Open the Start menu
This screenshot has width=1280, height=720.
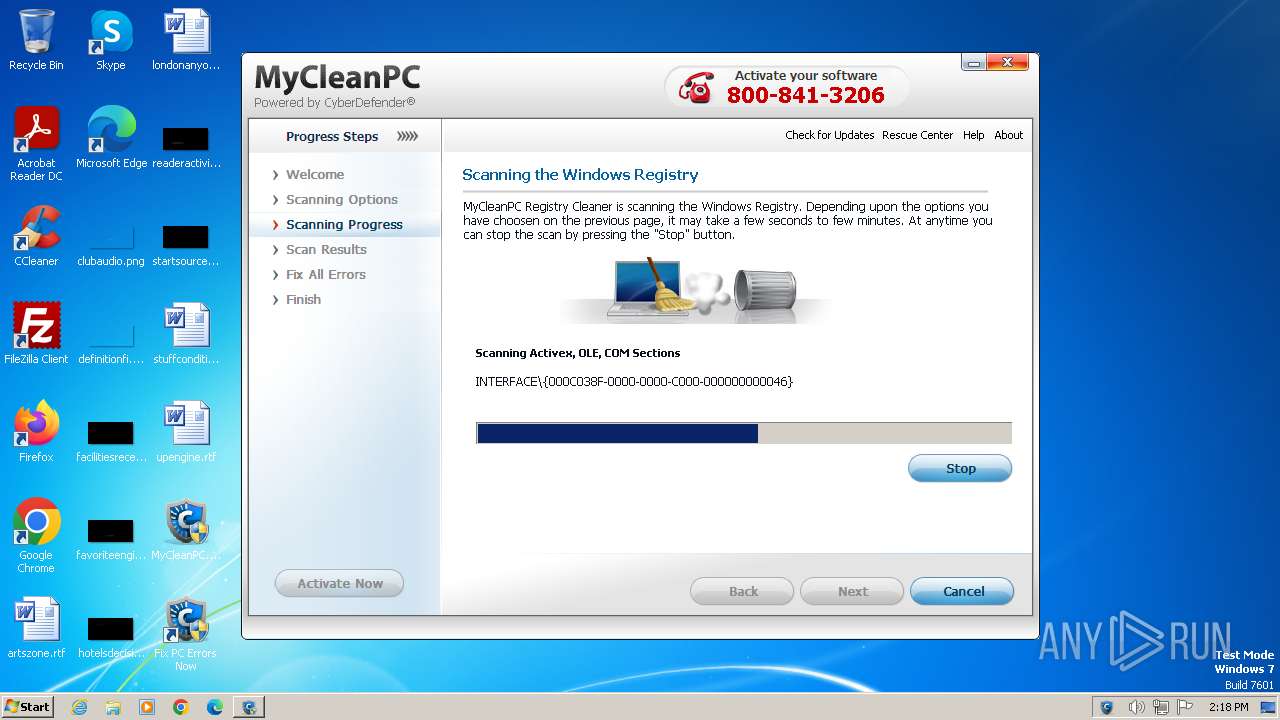point(28,707)
